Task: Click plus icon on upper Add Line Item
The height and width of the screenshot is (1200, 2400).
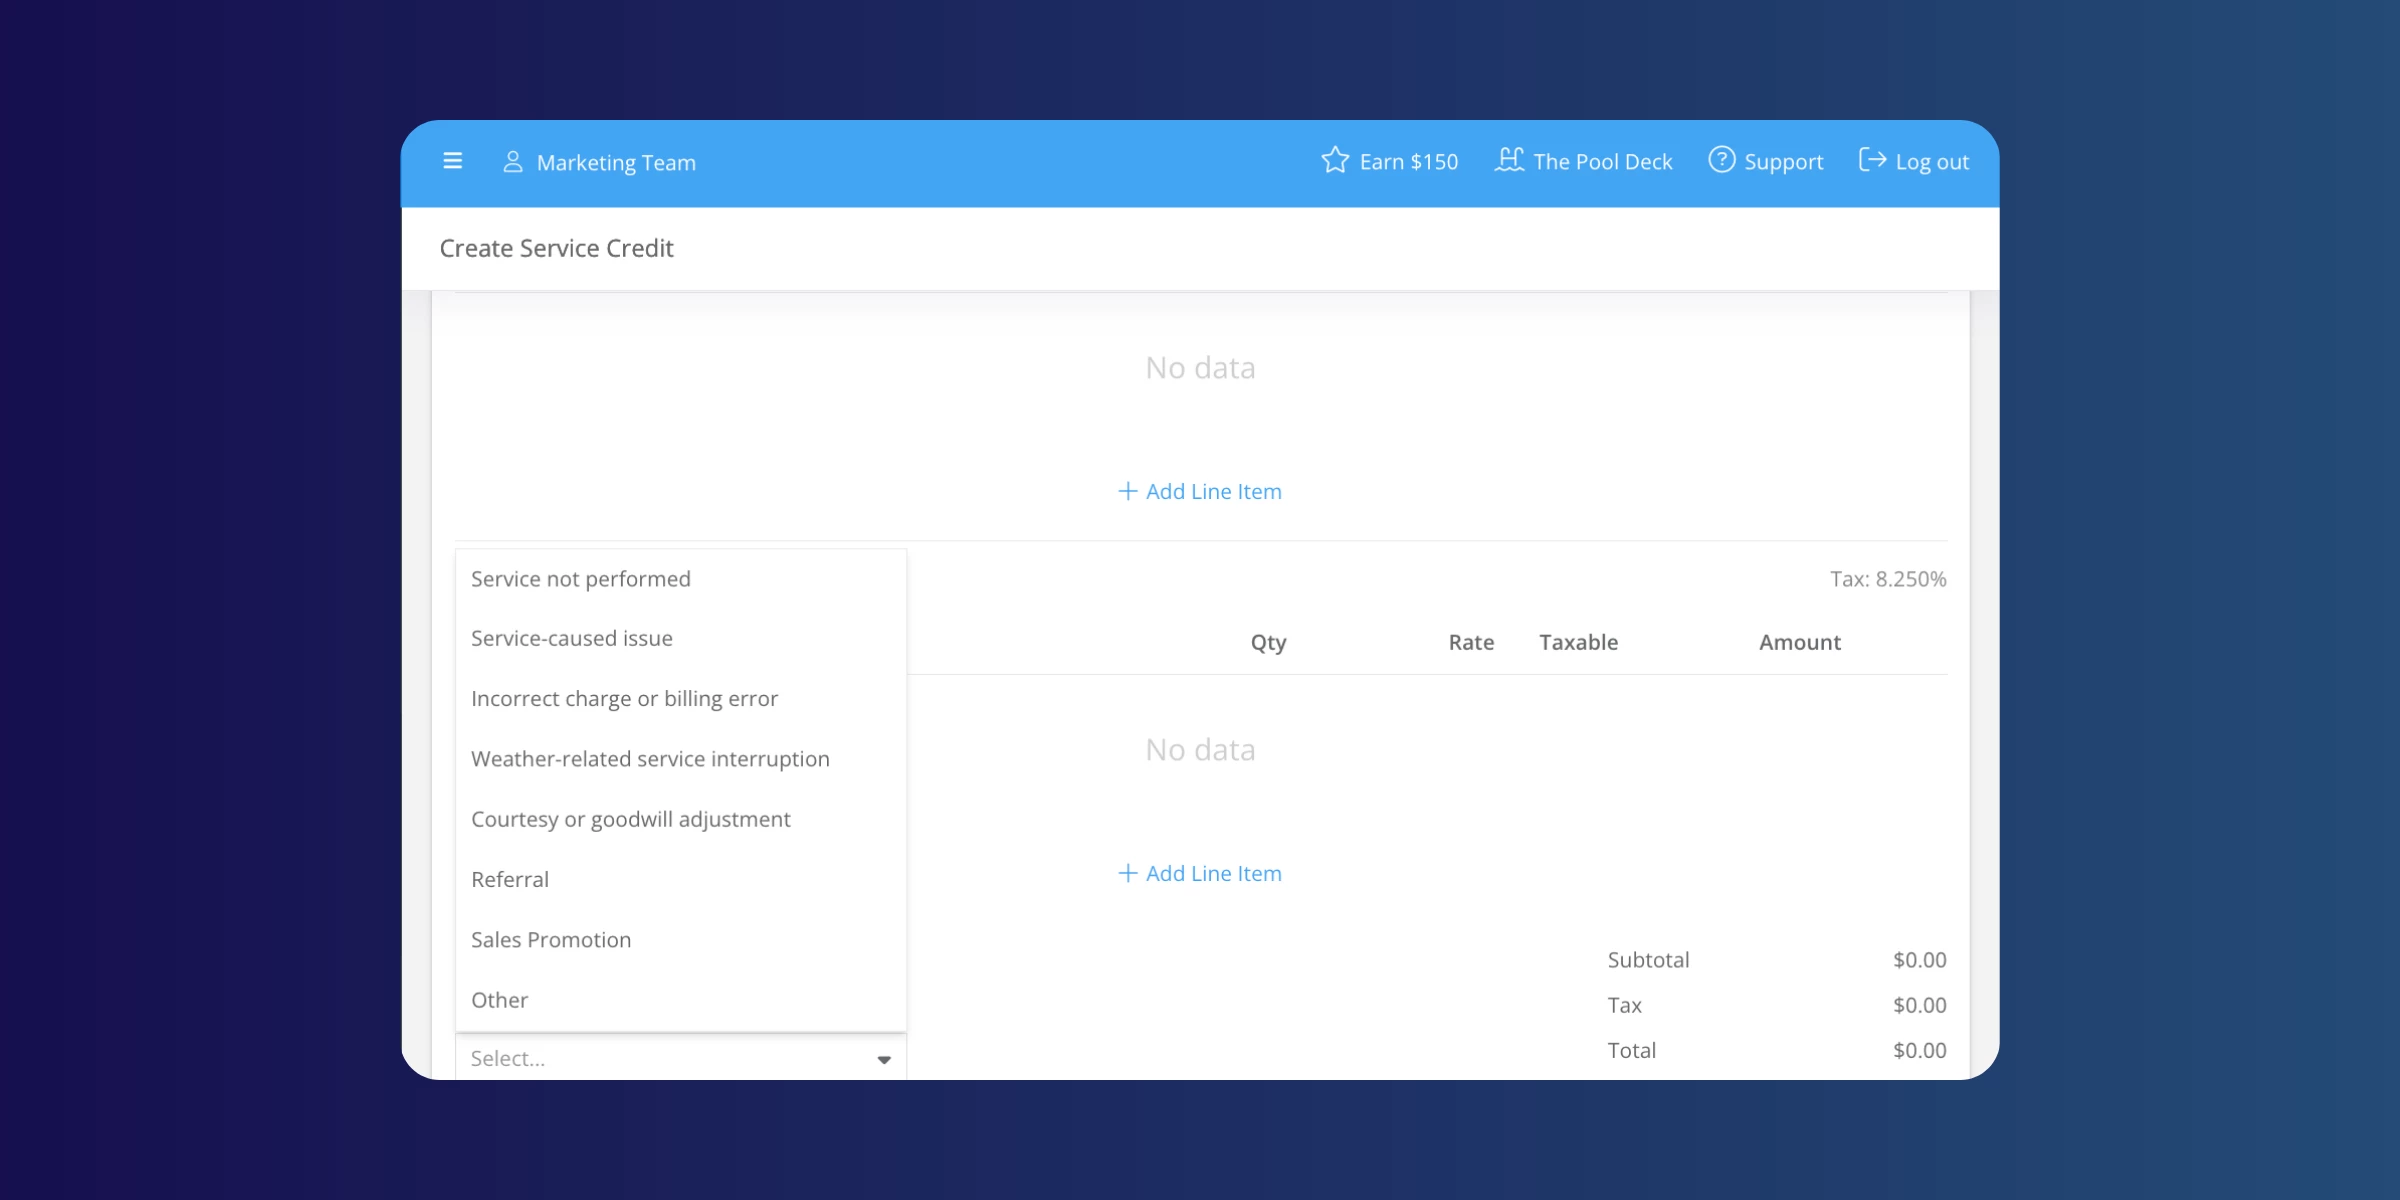Action: [1127, 491]
